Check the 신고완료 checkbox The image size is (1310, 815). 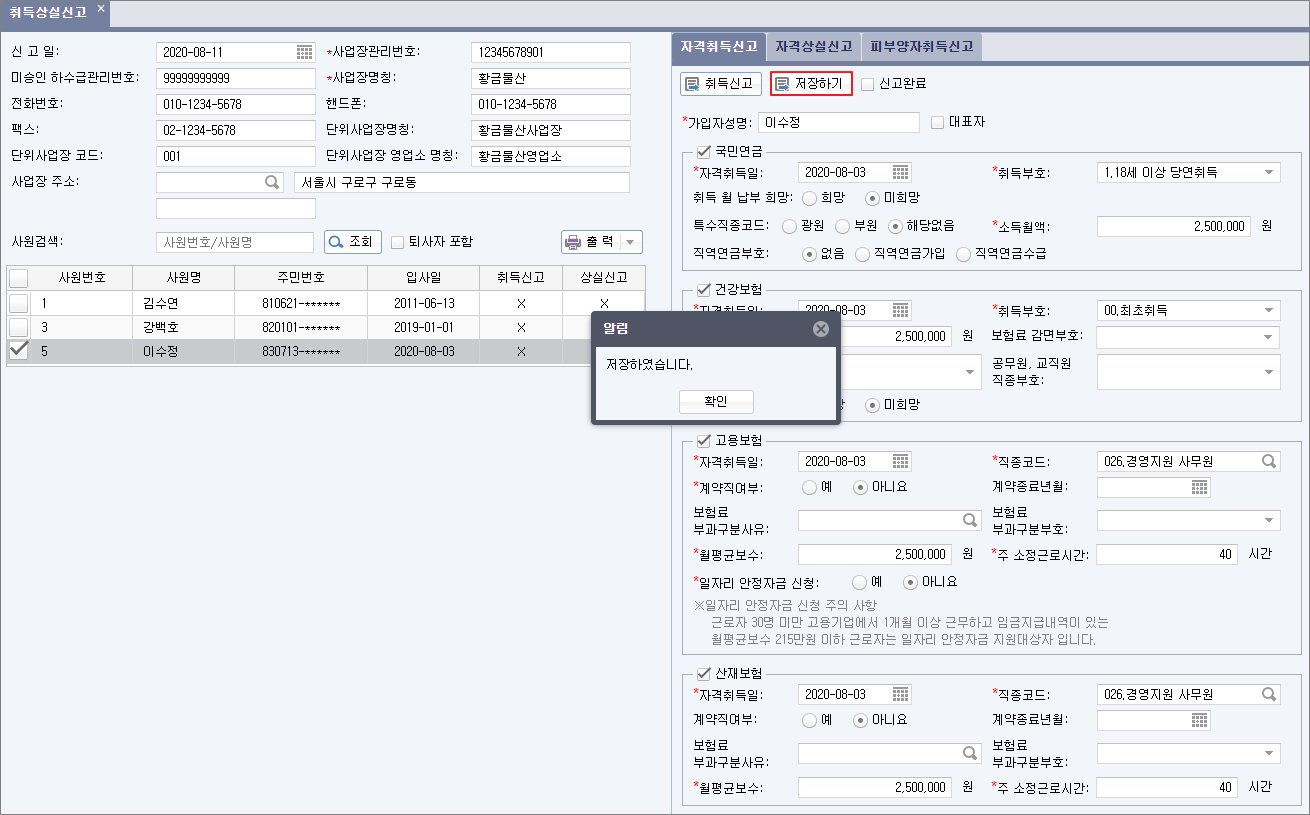867,84
